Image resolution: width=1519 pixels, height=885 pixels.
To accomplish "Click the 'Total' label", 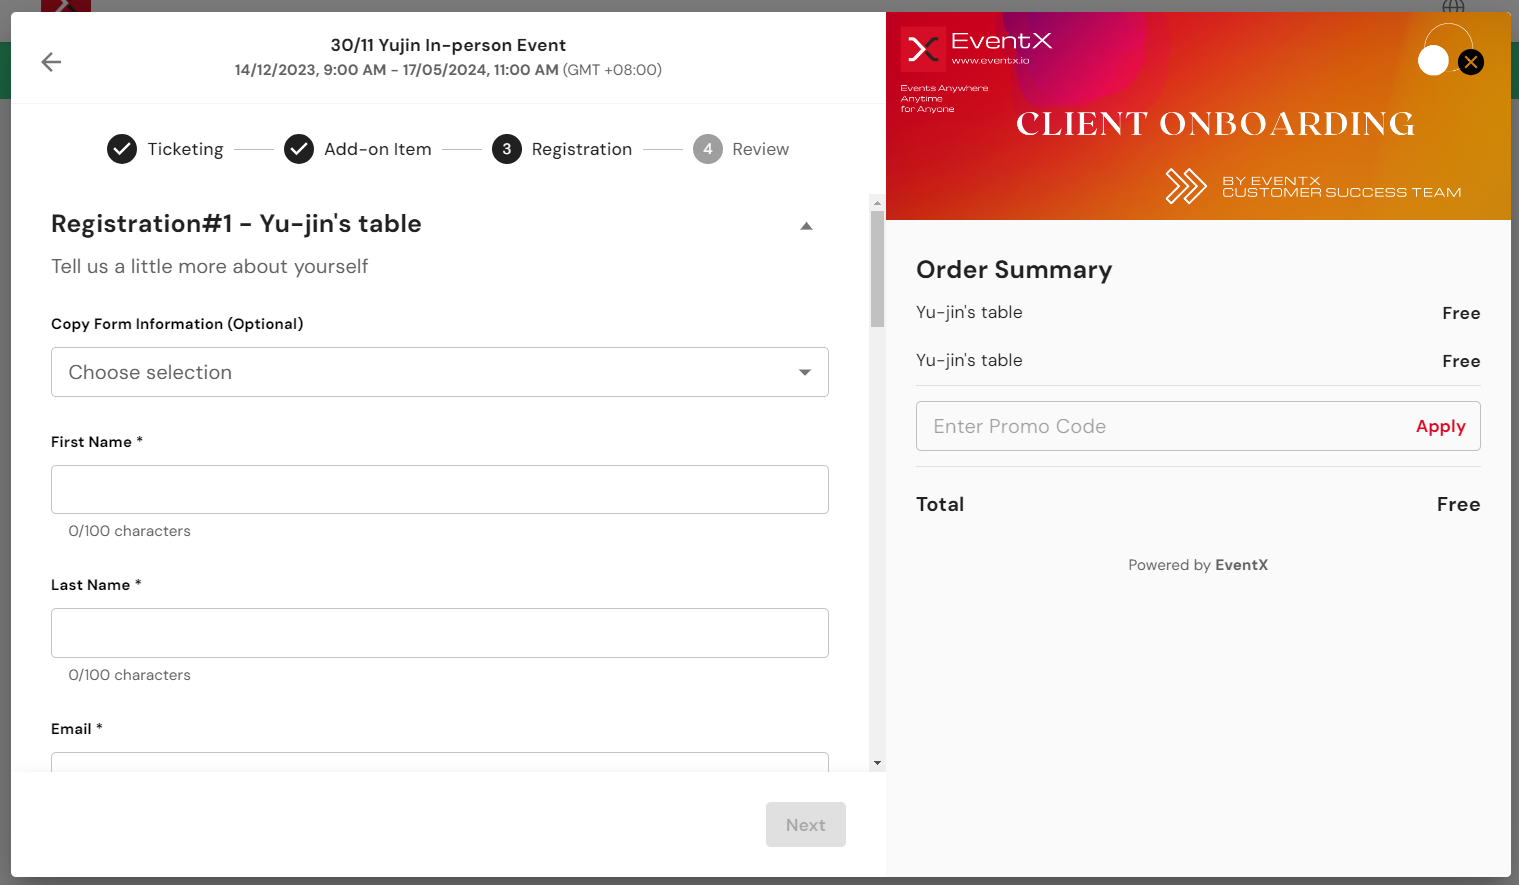I will pos(940,504).
